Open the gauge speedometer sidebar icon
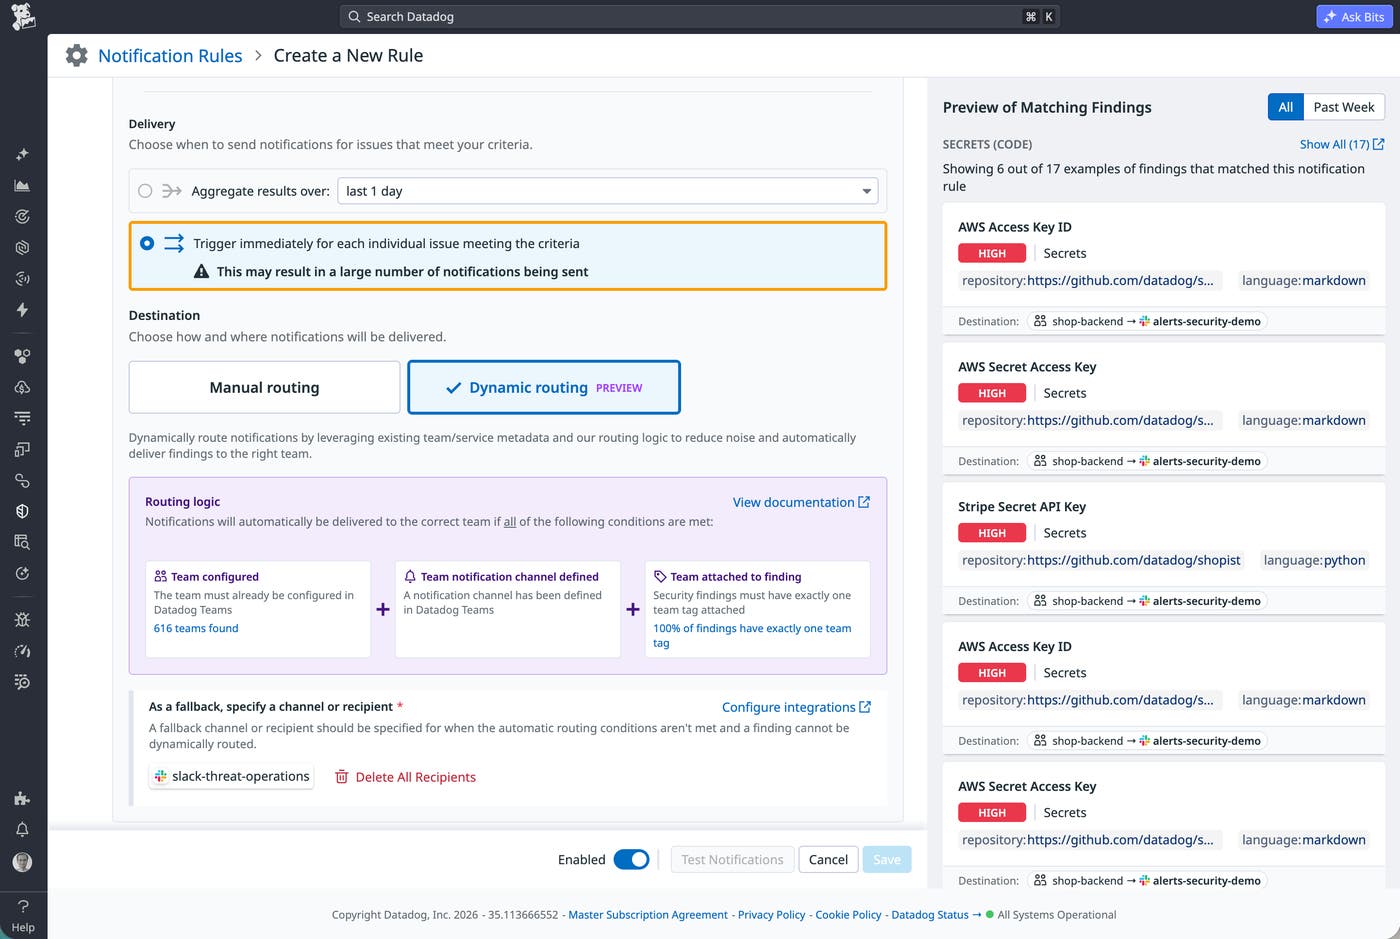 click(x=22, y=651)
